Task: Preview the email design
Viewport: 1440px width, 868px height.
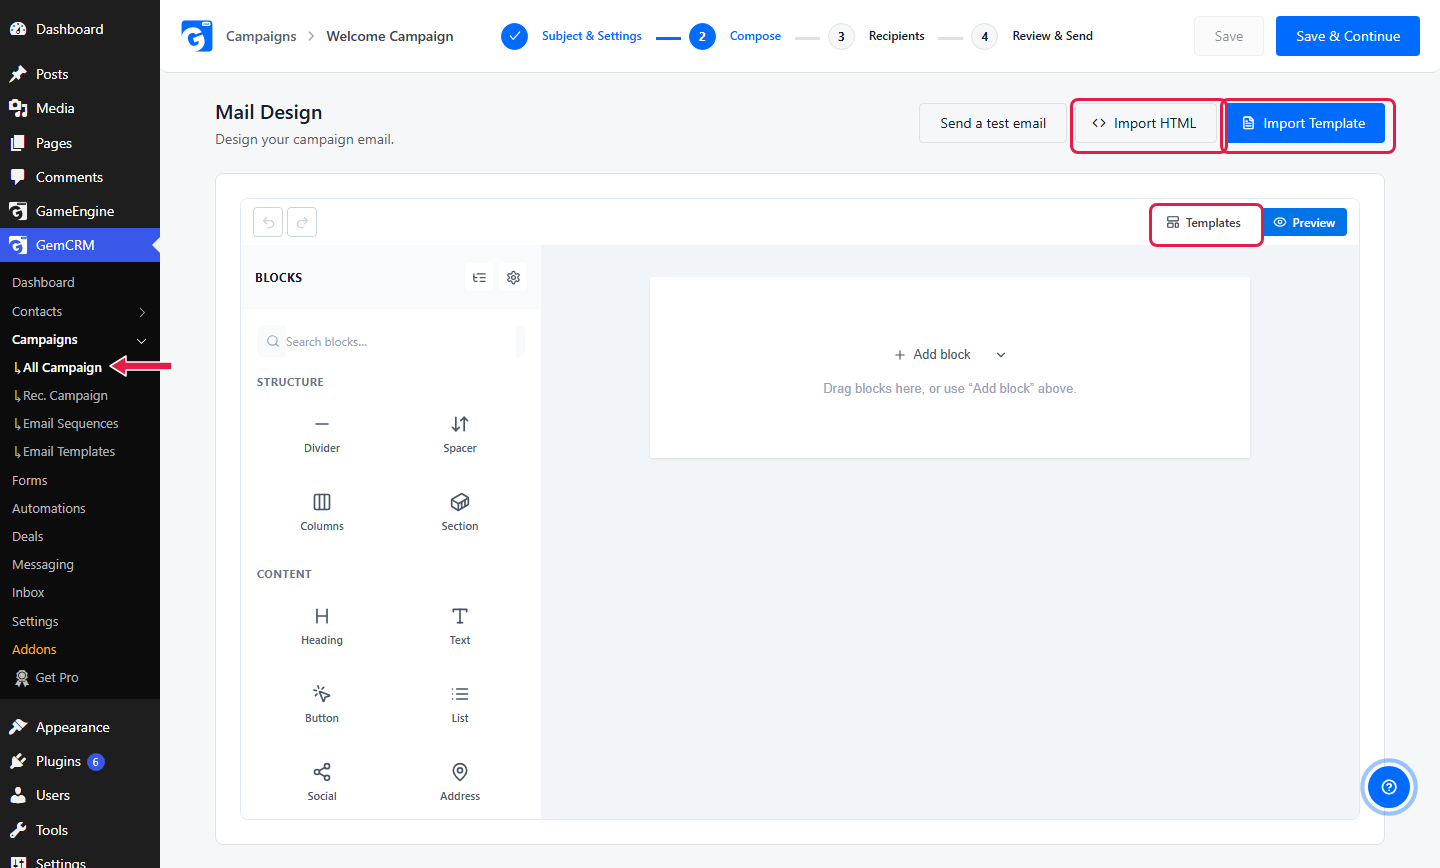Action: coord(1305,223)
